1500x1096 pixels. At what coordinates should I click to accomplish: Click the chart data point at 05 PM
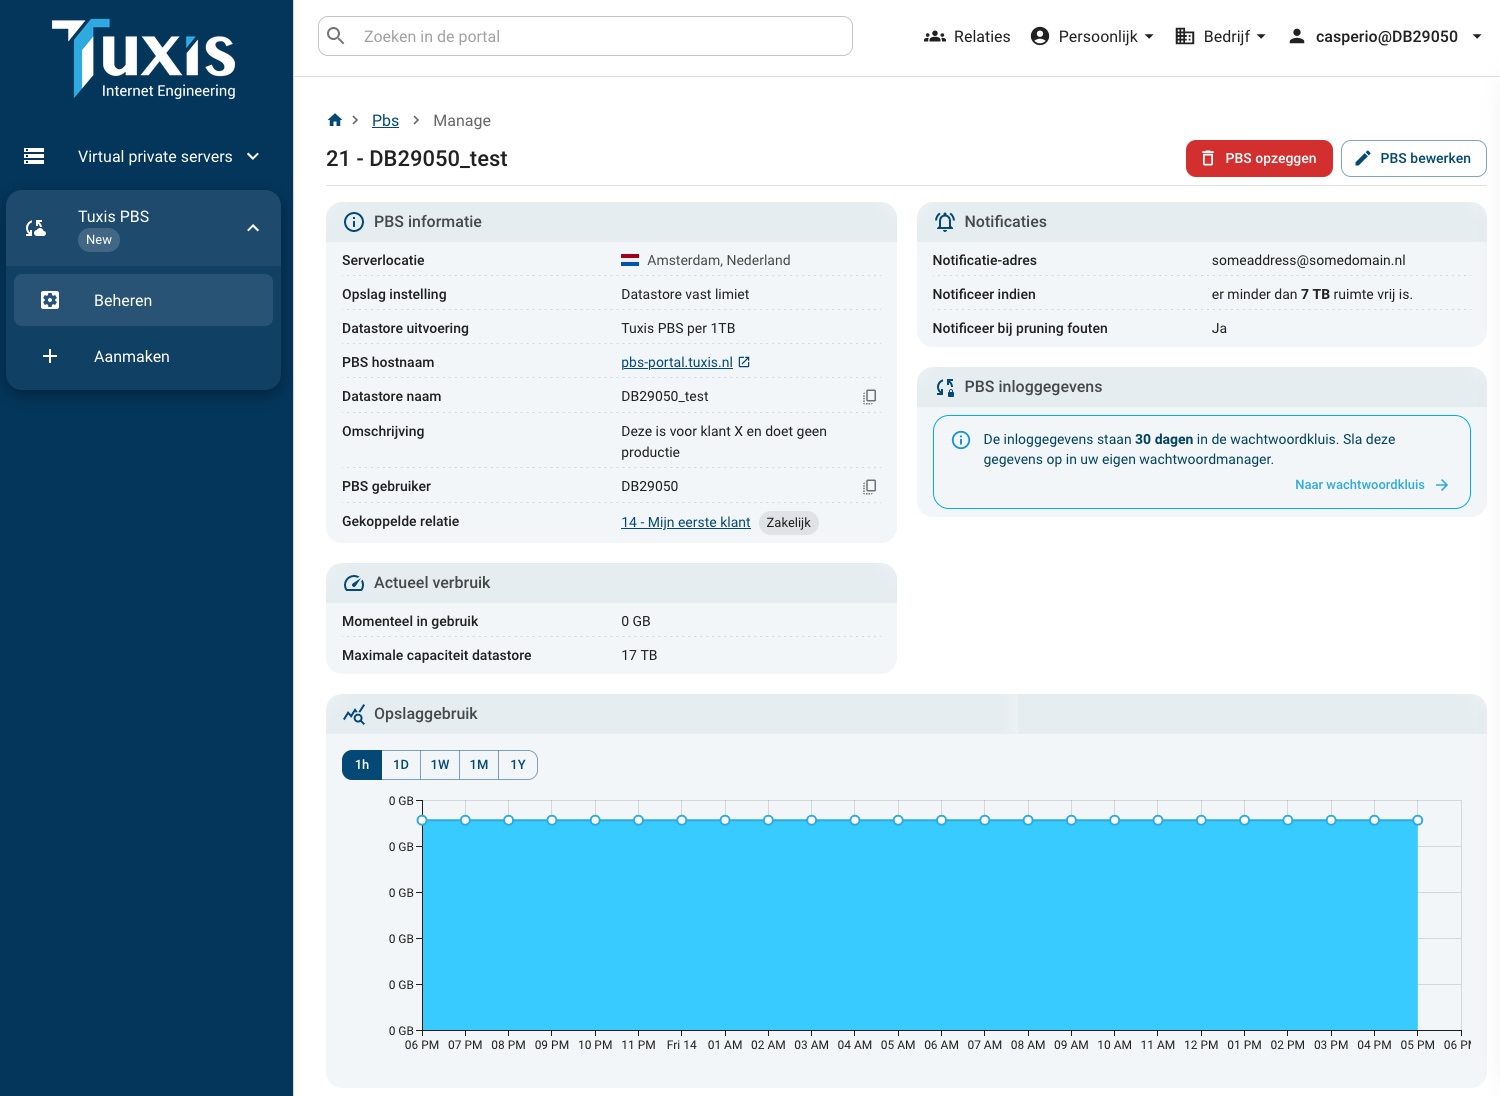point(1417,820)
